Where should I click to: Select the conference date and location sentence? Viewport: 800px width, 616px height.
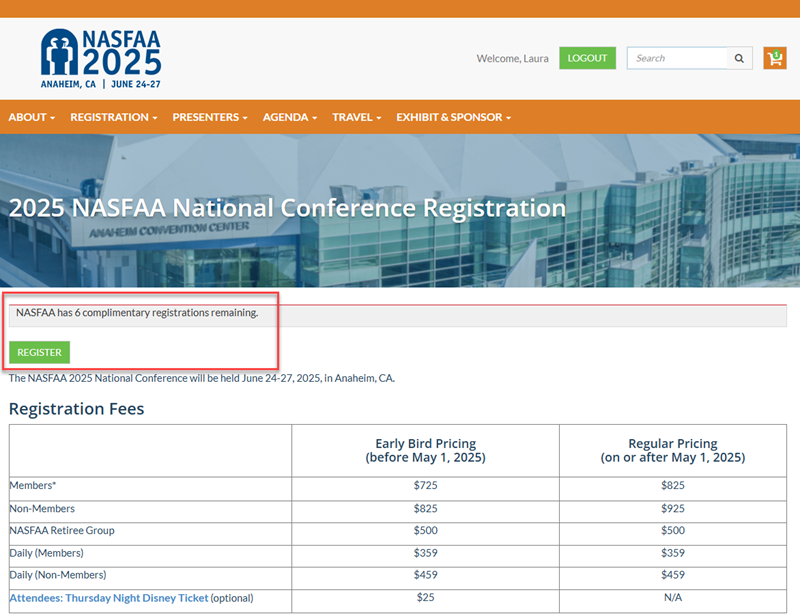click(202, 378)
